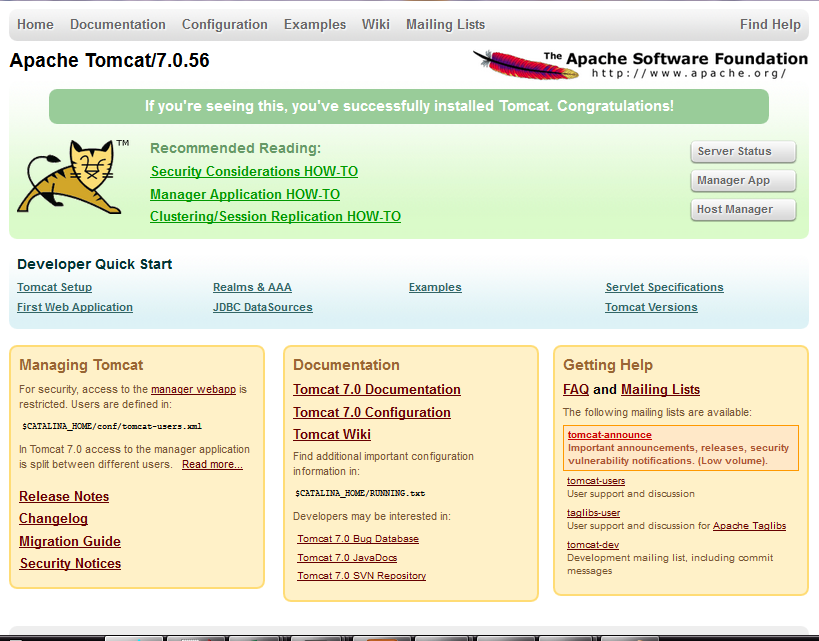Open the Security Notices link

point(71,563)
